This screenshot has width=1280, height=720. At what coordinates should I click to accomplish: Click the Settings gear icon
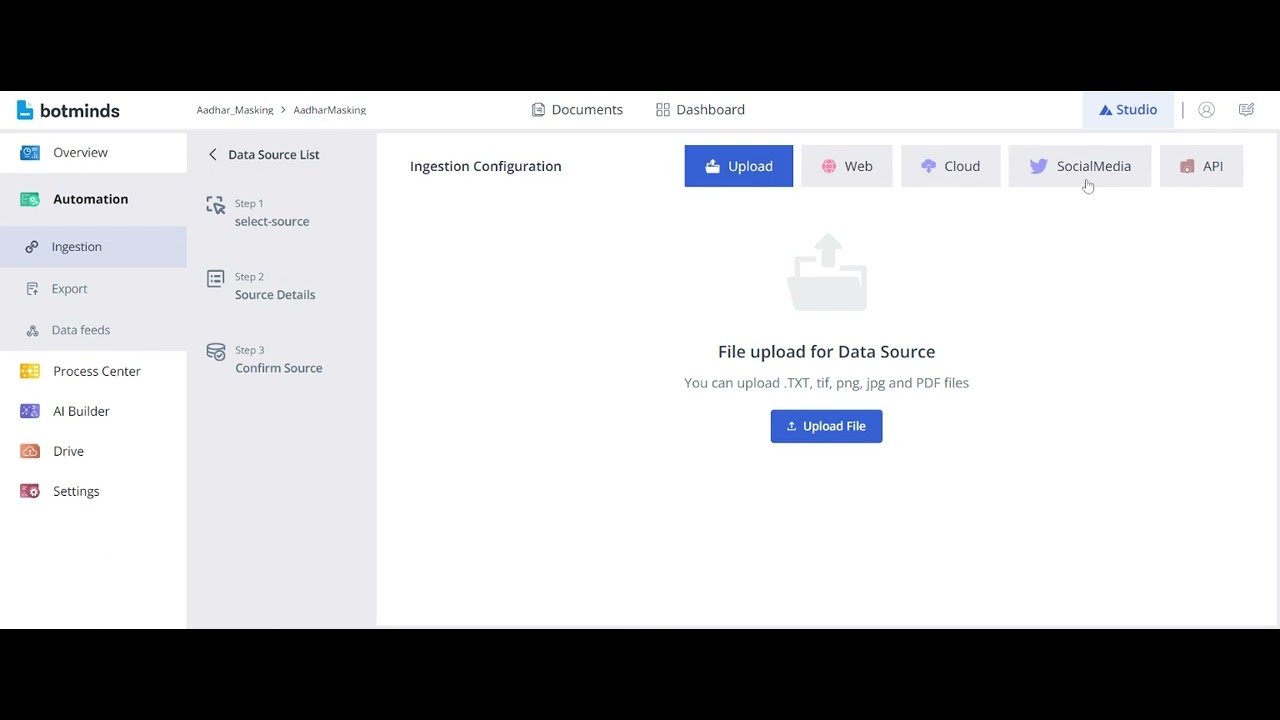[30, 491]
